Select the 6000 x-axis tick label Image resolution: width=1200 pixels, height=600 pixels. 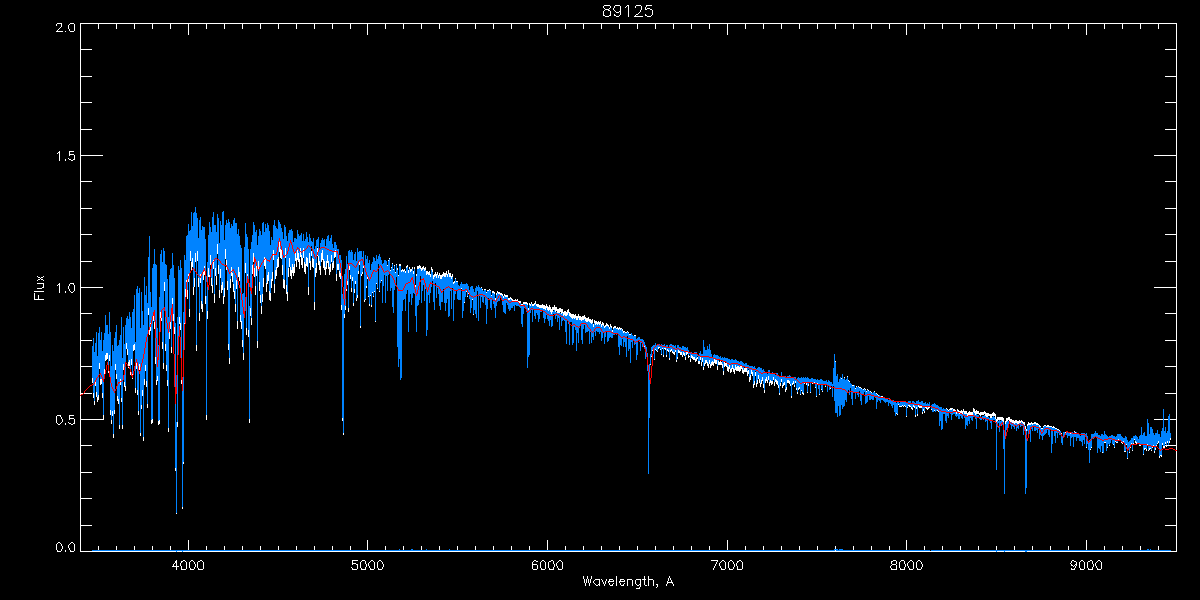547,565
